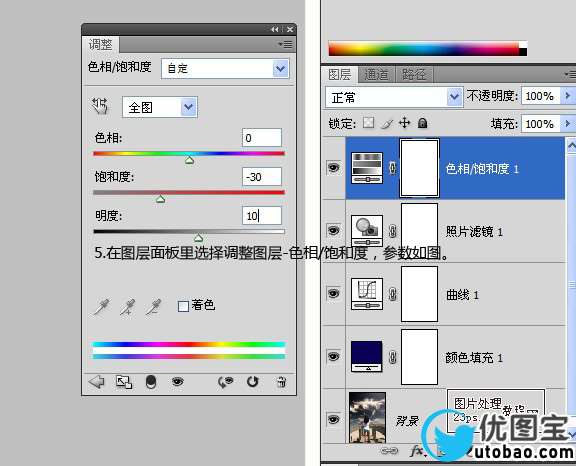Hide the 曲线 1 layer
The width and height of the screenshot is (576, 466).
click(x=333, y=293)
